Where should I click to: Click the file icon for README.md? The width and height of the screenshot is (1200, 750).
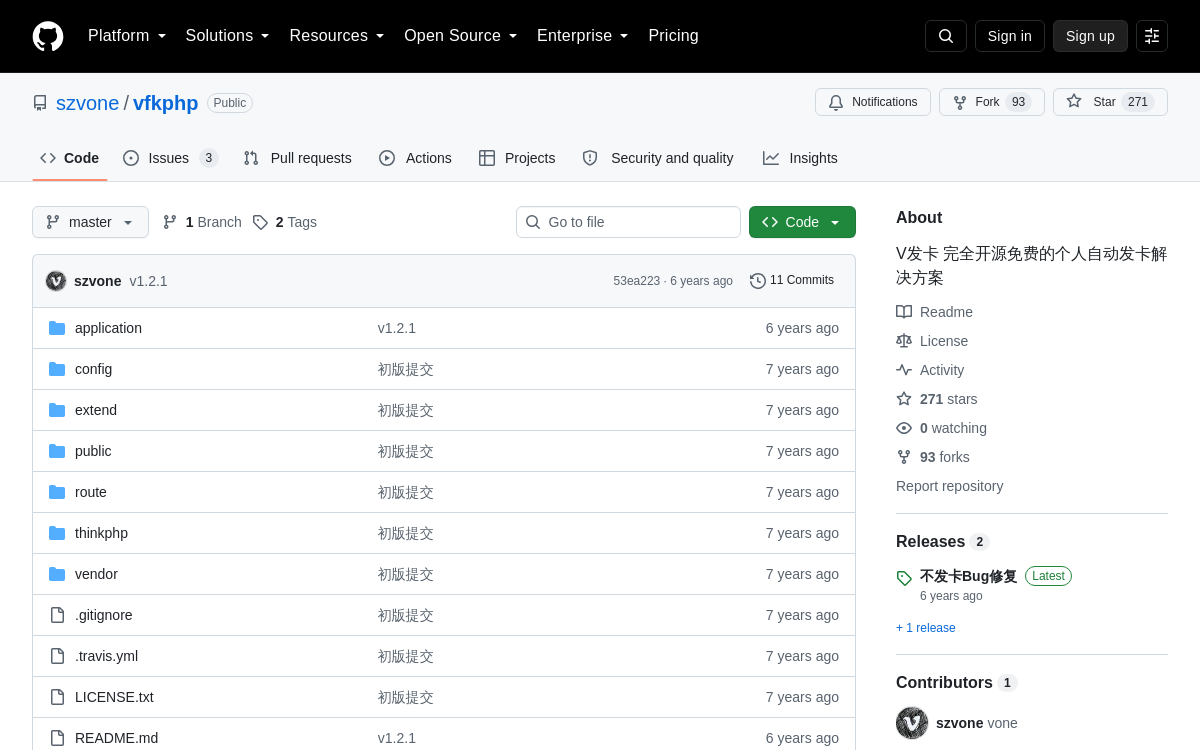[57, 738]
